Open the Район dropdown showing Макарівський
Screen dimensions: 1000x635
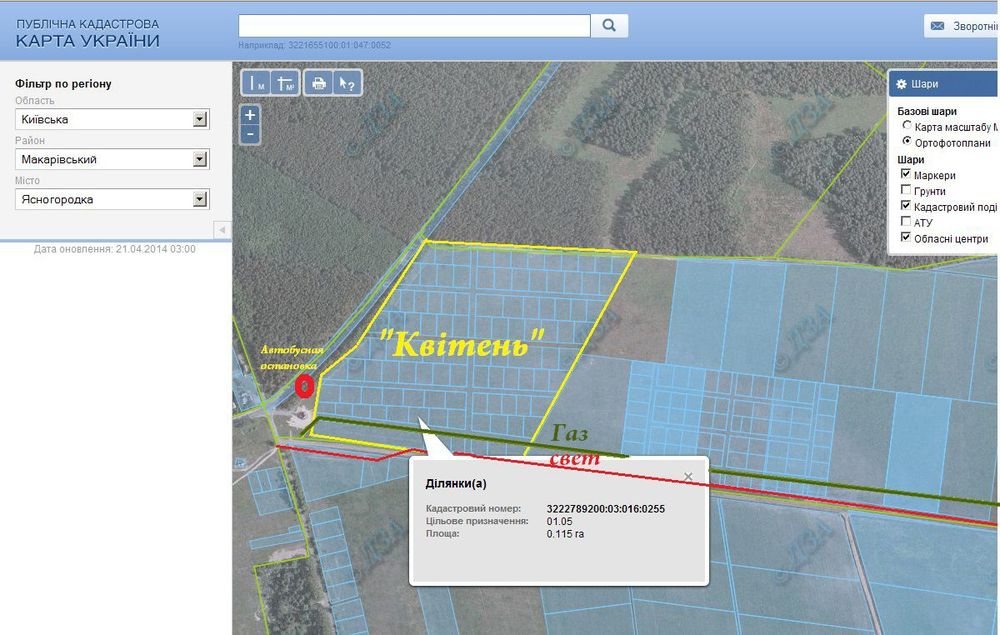[112, 159]
